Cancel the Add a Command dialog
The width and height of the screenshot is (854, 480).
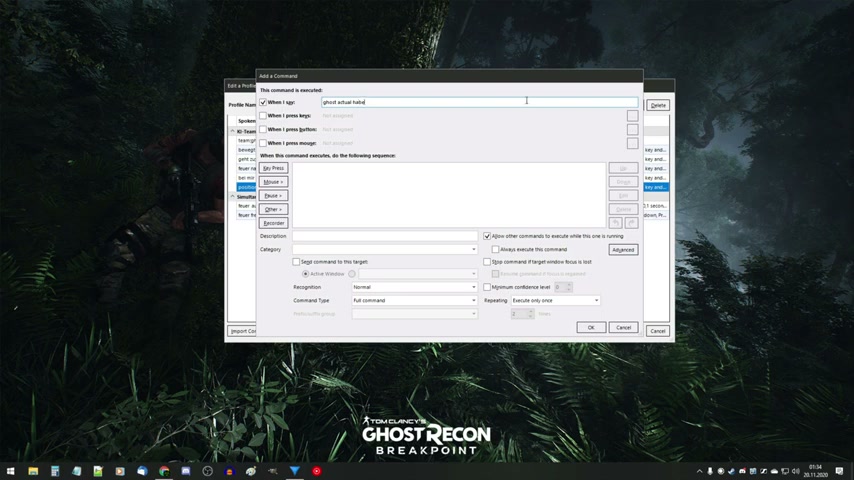(623, 327)
